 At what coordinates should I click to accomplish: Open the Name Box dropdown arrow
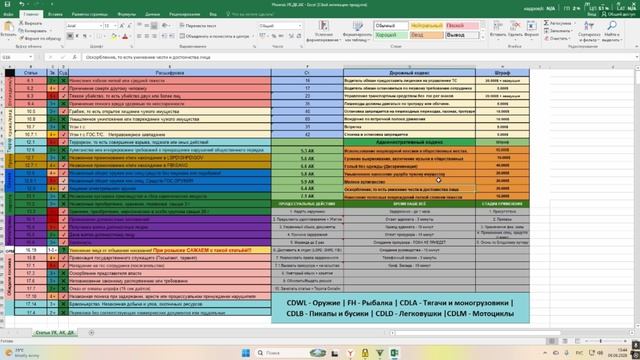click(x=31, y=57)
